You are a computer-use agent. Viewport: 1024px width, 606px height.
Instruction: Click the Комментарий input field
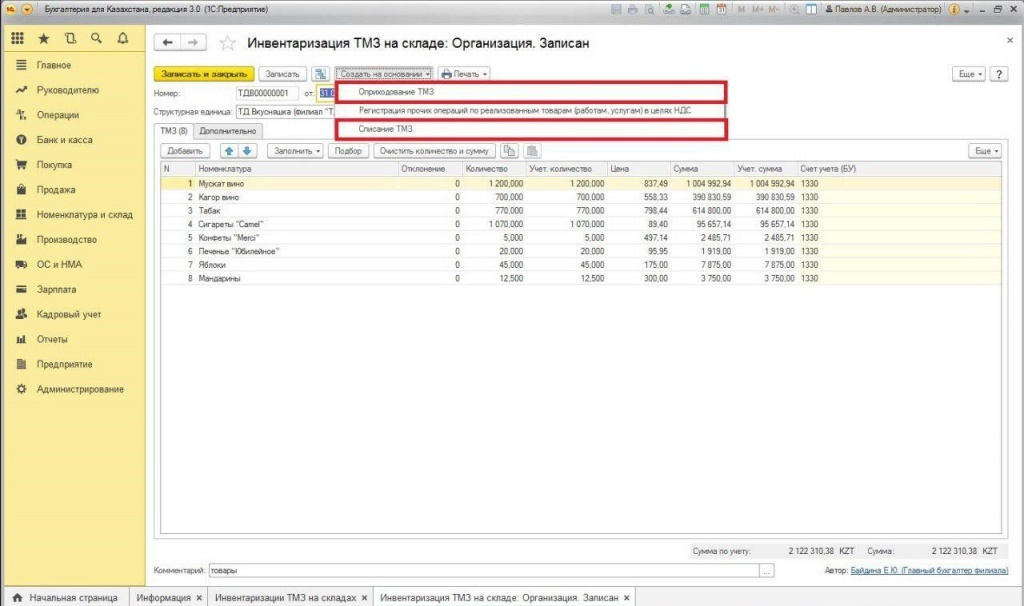(484, 570)
